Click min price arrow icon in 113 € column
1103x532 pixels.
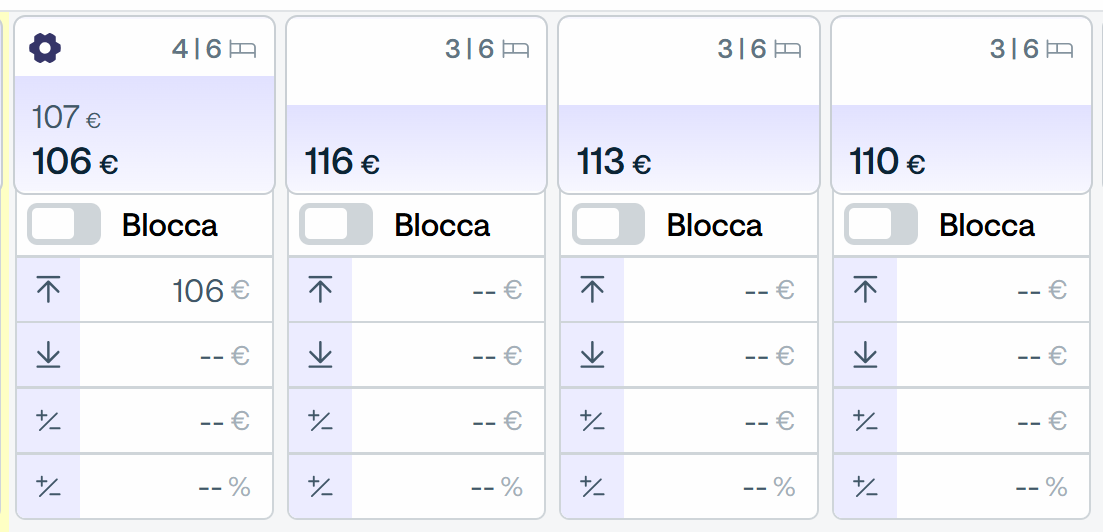[592, 355]
